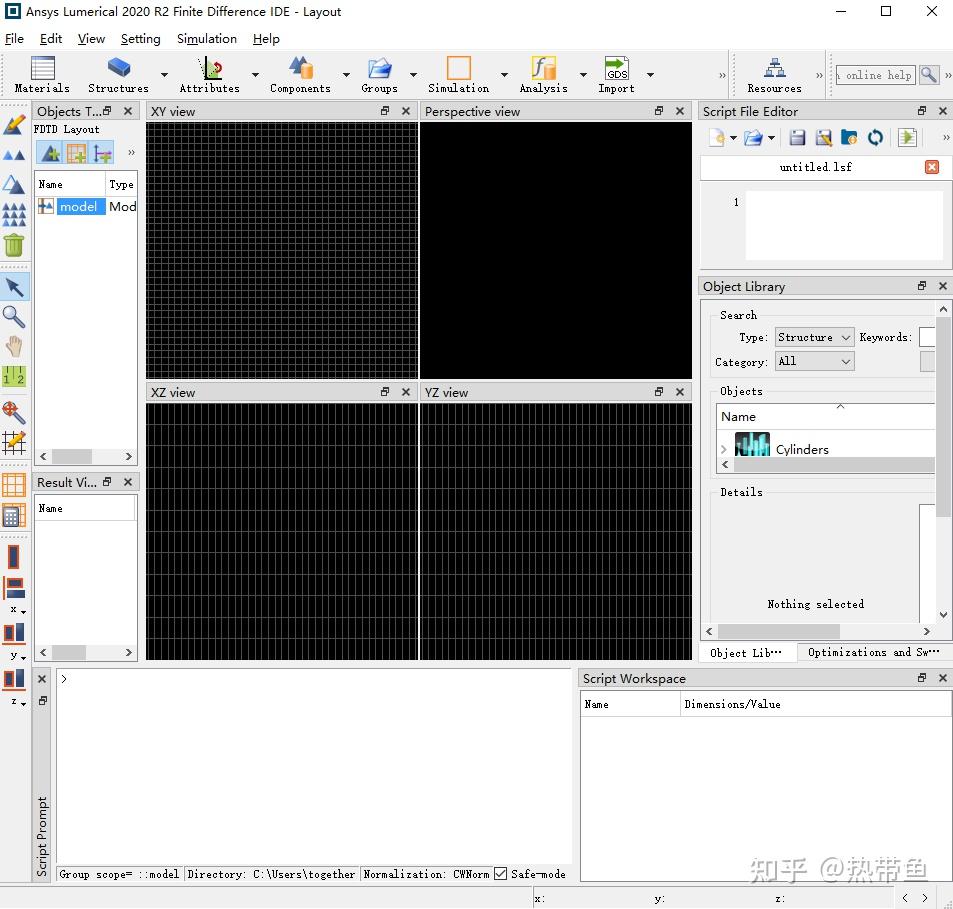Open the Type dropdown showing Structure
The height and width of the screenshot is (909, 953).
click(x=813, y=337)
